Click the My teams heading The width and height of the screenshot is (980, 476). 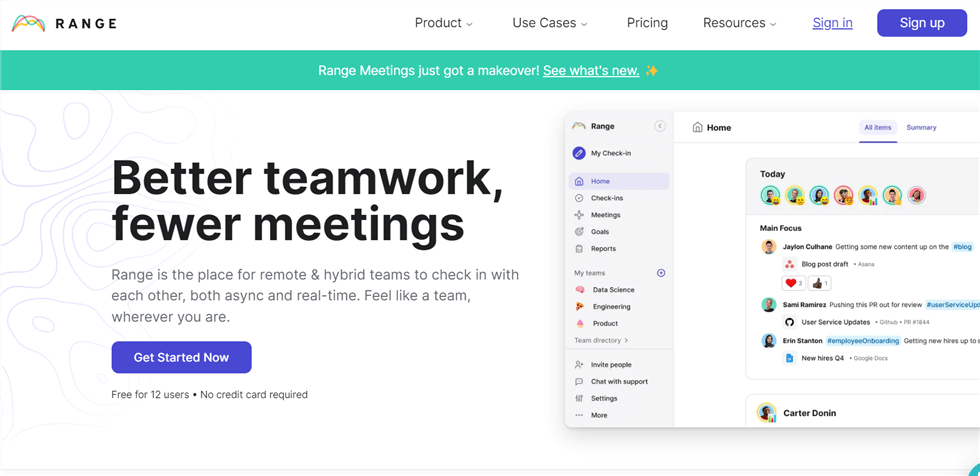pos(589,273)
